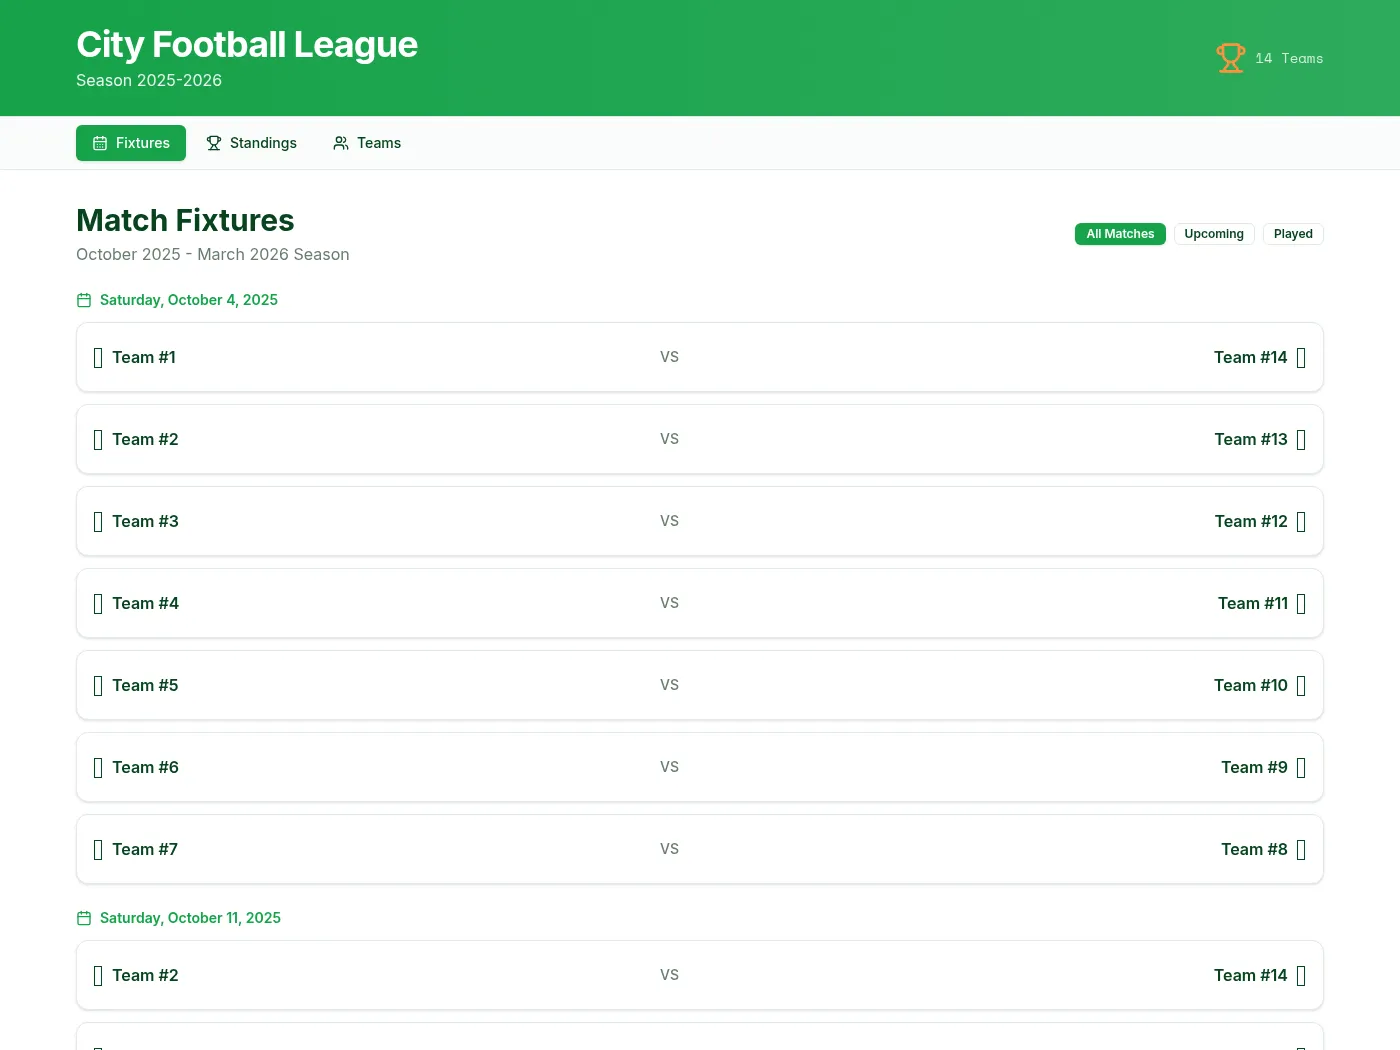Click the people icon in Teams tab
The image size is (1400, 1050).
coord(341,143)
